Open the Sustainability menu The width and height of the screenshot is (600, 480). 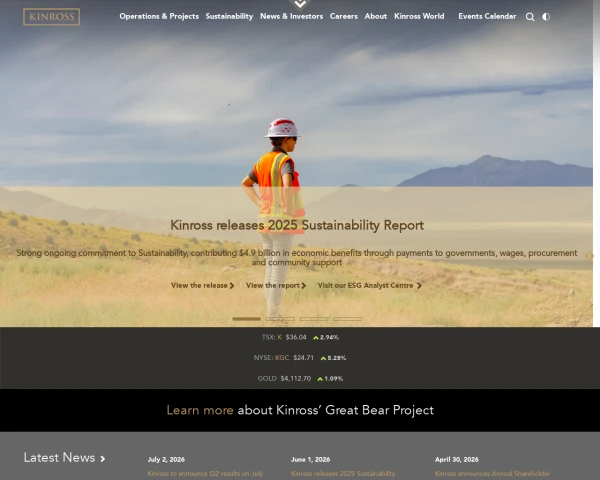(x=229, y=16)
